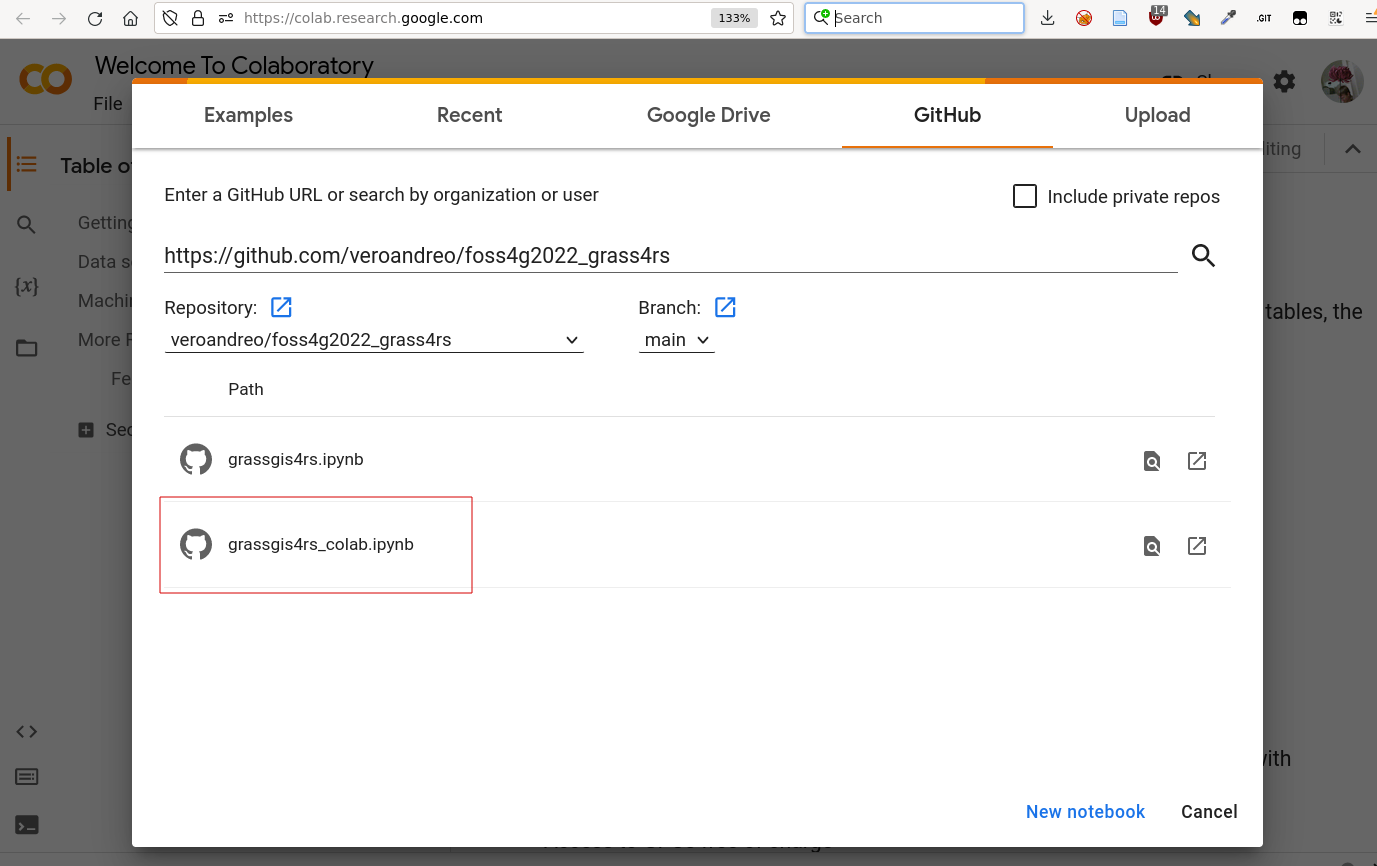Screen dimensions: 1377x866
Task: Bookmark this page with the star
Action: click(x=778, y=18)
